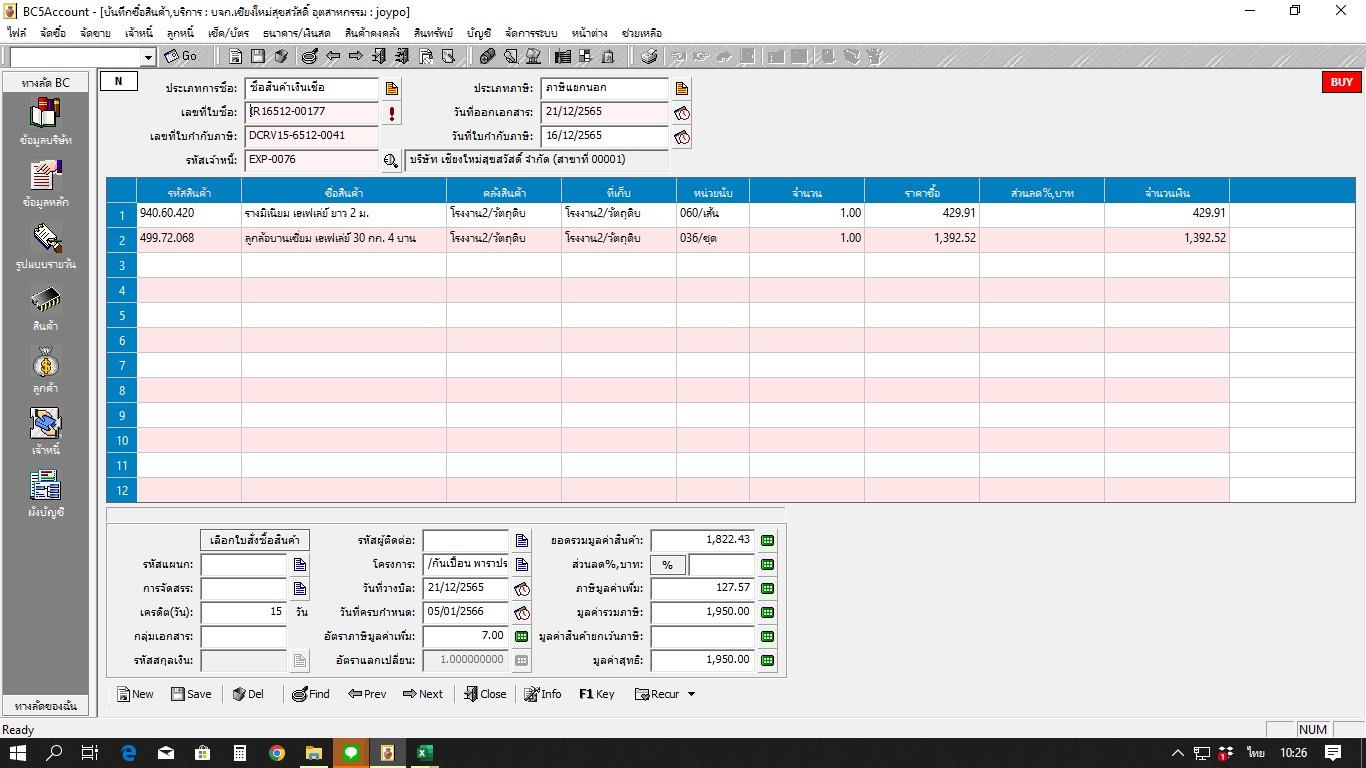Open the บัญชี menu
This screenshot has height=768, width=1366.
(479, 33)
